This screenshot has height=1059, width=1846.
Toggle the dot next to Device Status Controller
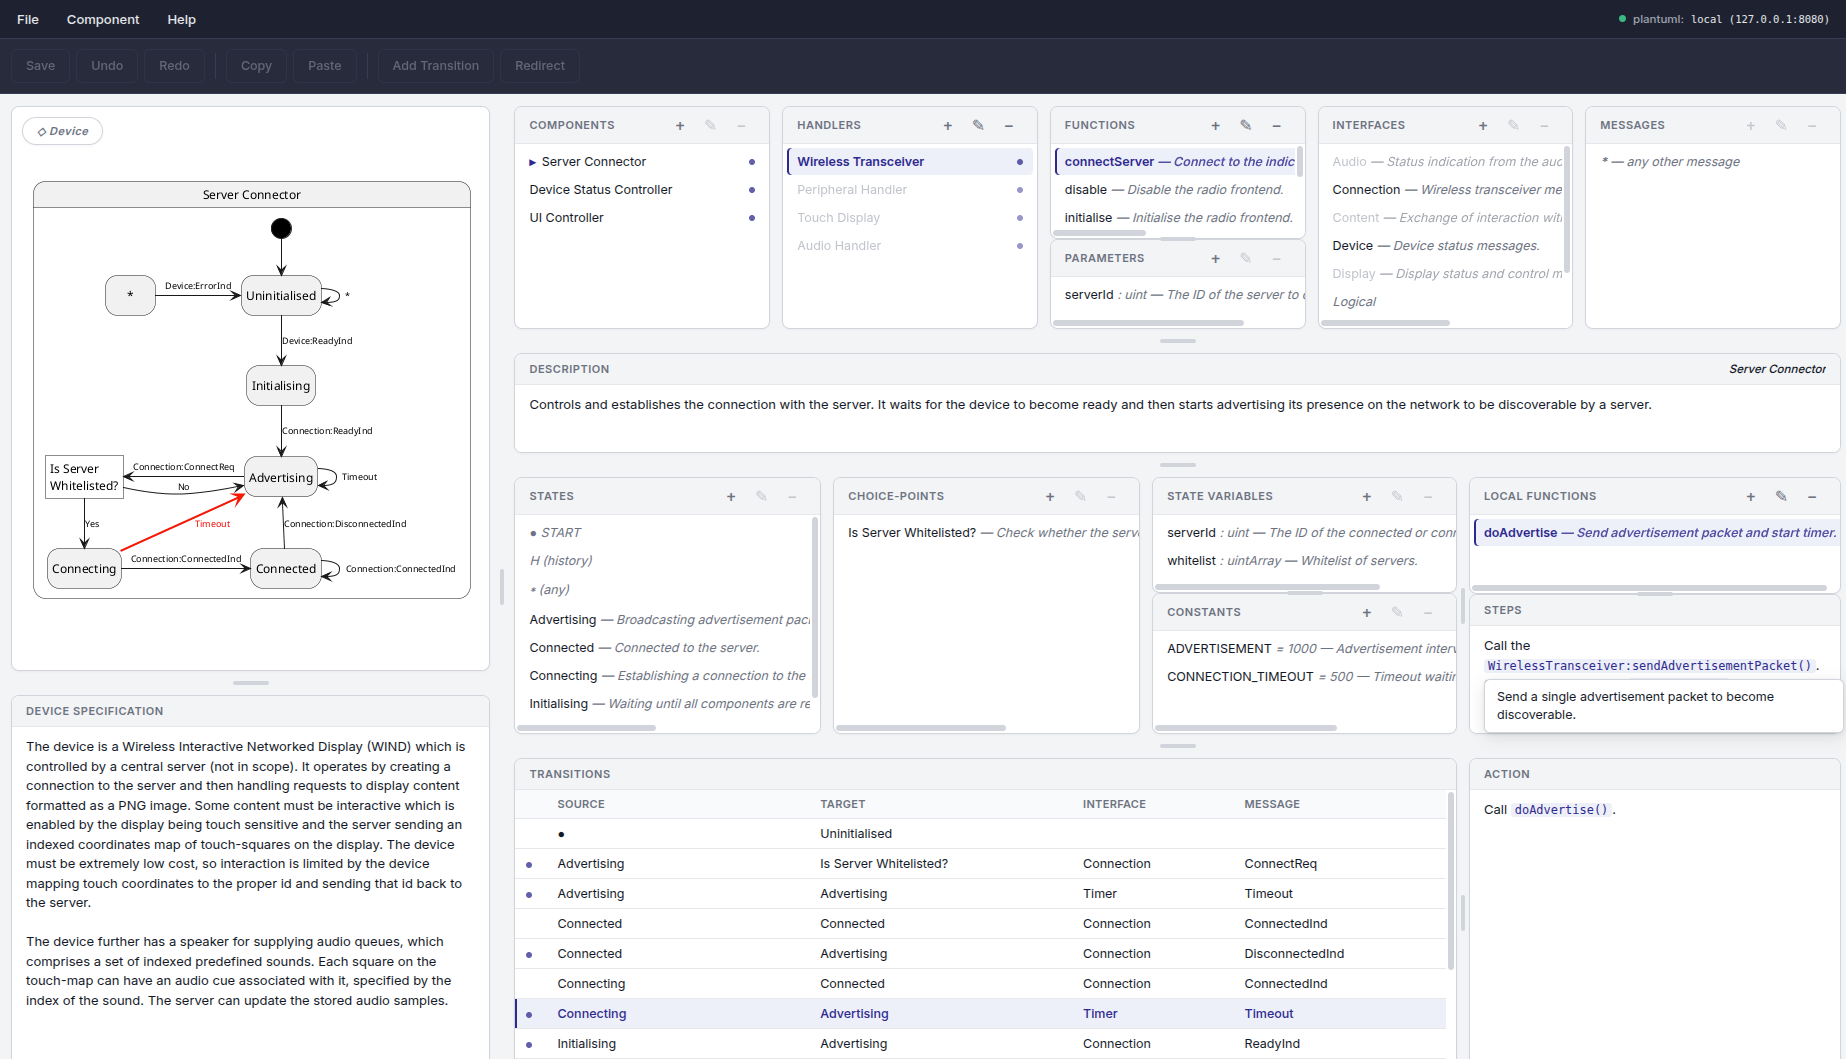click(x=752, y=190)
